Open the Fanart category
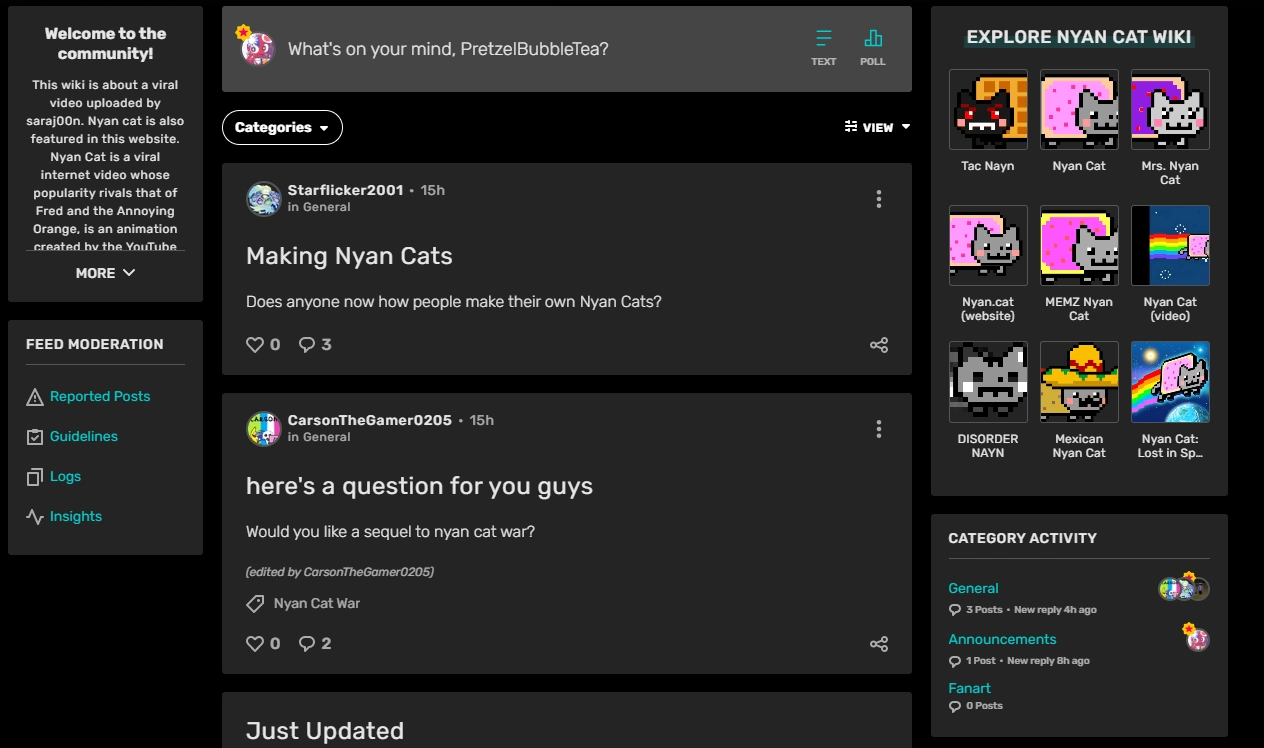Viewport: 1264px width, 748px height. coord(969,688)
